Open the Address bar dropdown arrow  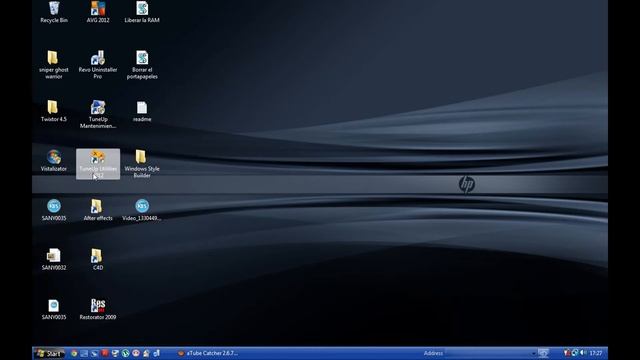point(533,353)
